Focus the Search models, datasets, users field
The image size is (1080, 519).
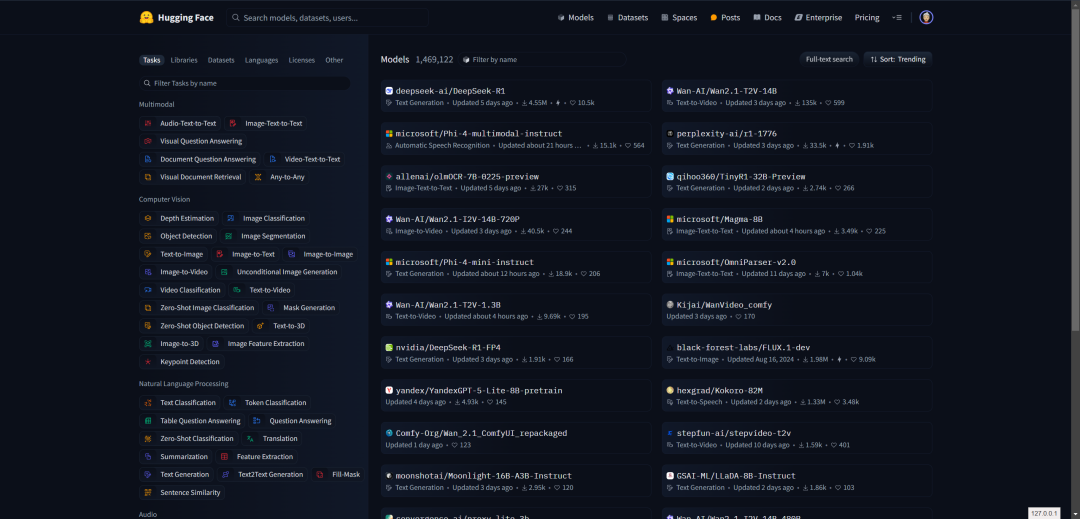327,18
